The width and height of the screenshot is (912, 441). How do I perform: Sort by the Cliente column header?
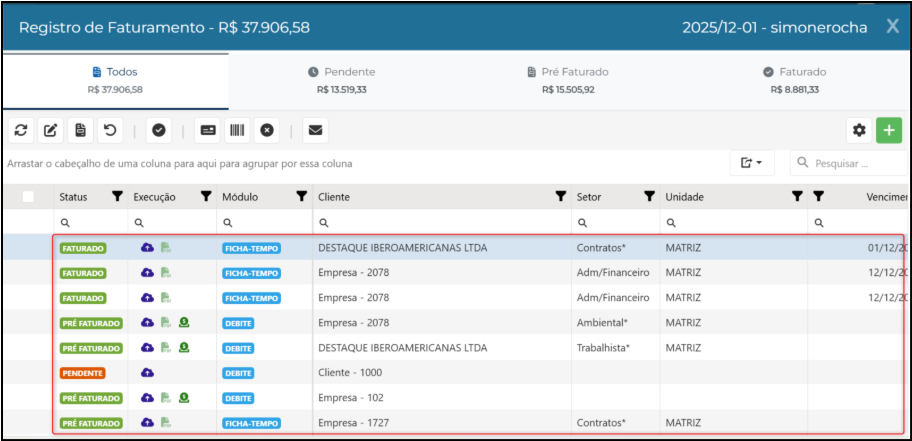tap(334, 197)
